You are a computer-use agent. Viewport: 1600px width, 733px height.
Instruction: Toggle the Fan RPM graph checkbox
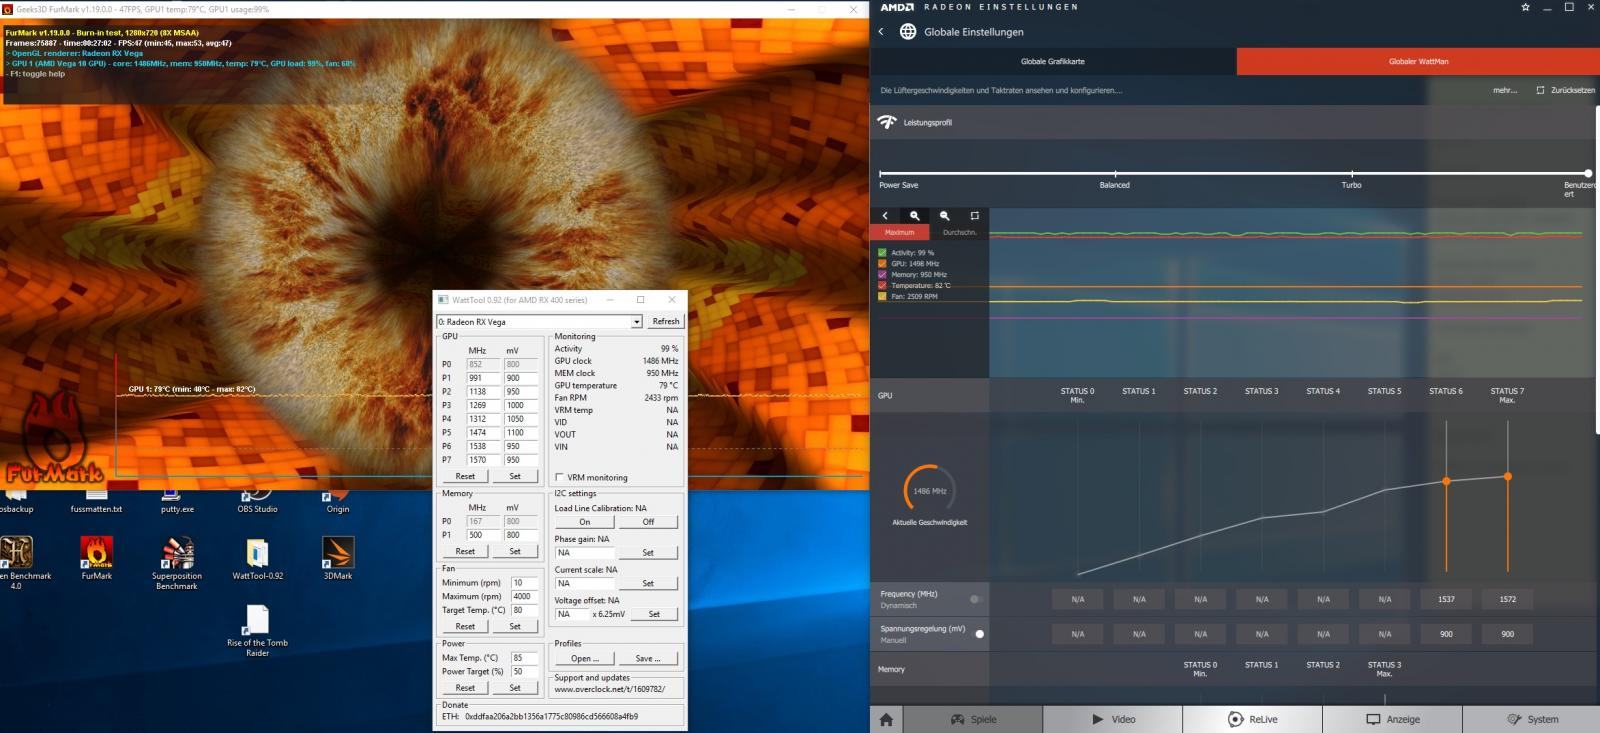(882, 297)
